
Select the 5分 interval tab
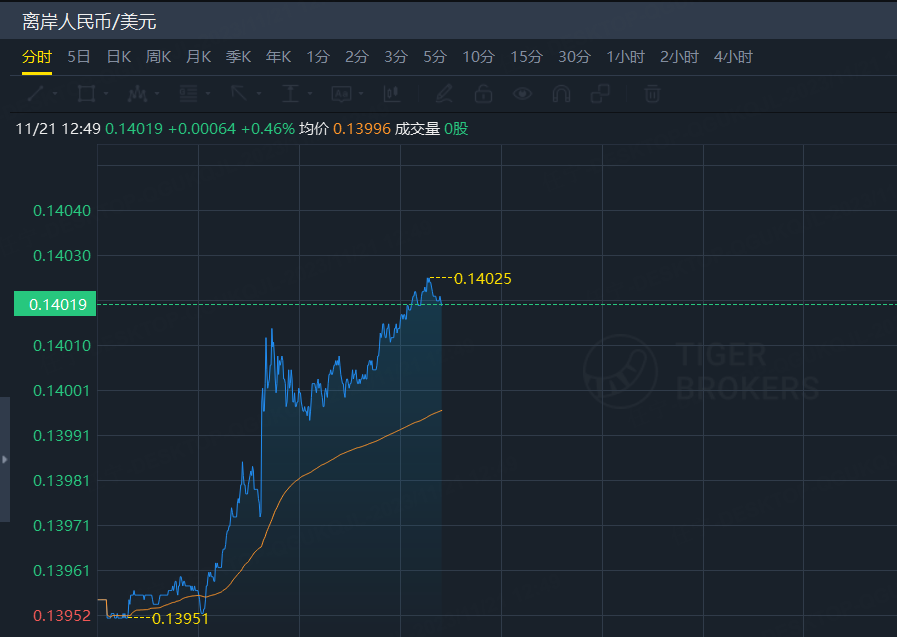435,57
